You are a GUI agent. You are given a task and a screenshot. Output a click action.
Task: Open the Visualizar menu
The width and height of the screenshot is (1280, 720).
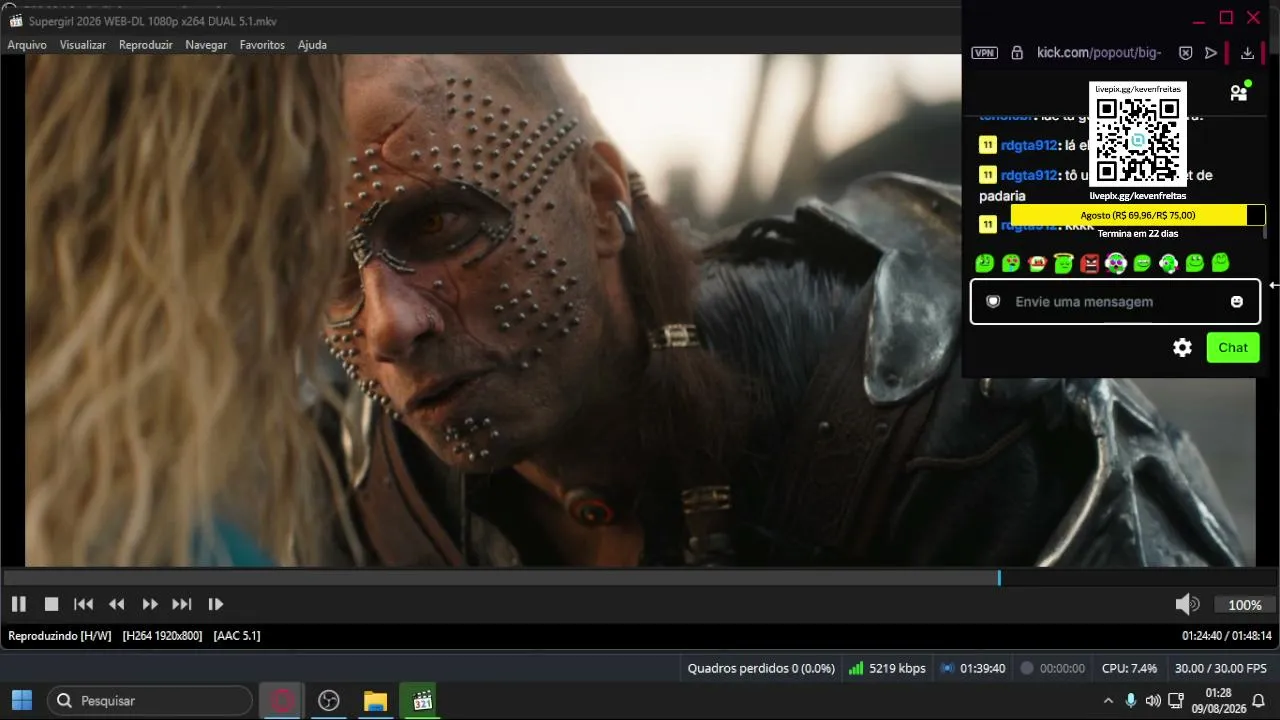point(83,45)
